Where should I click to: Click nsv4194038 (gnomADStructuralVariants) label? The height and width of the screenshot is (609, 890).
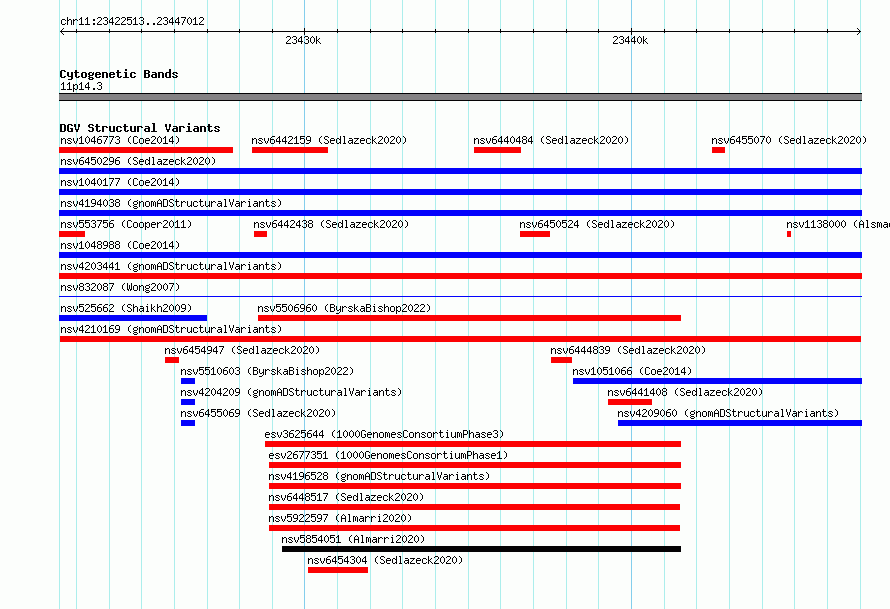[171, 203]
